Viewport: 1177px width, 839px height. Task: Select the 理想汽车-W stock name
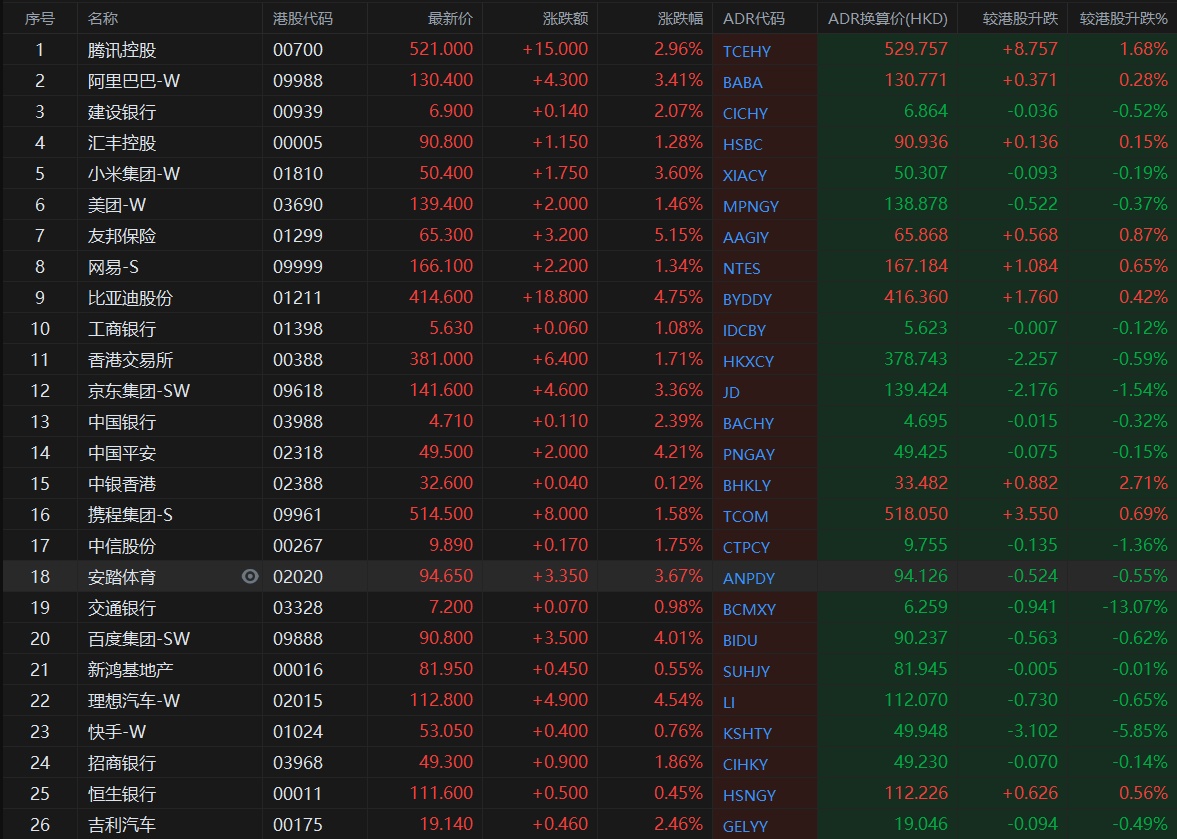pyautogui.click(x=134, y=700)
